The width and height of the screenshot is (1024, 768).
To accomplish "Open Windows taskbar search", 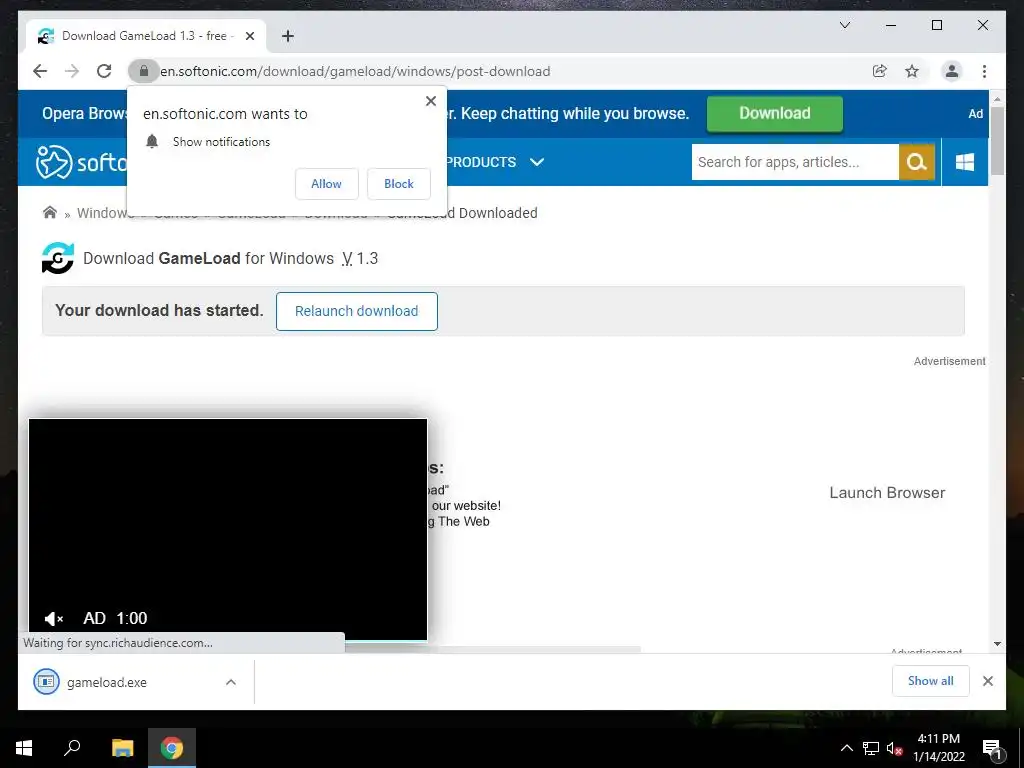I will pos(72,748).
